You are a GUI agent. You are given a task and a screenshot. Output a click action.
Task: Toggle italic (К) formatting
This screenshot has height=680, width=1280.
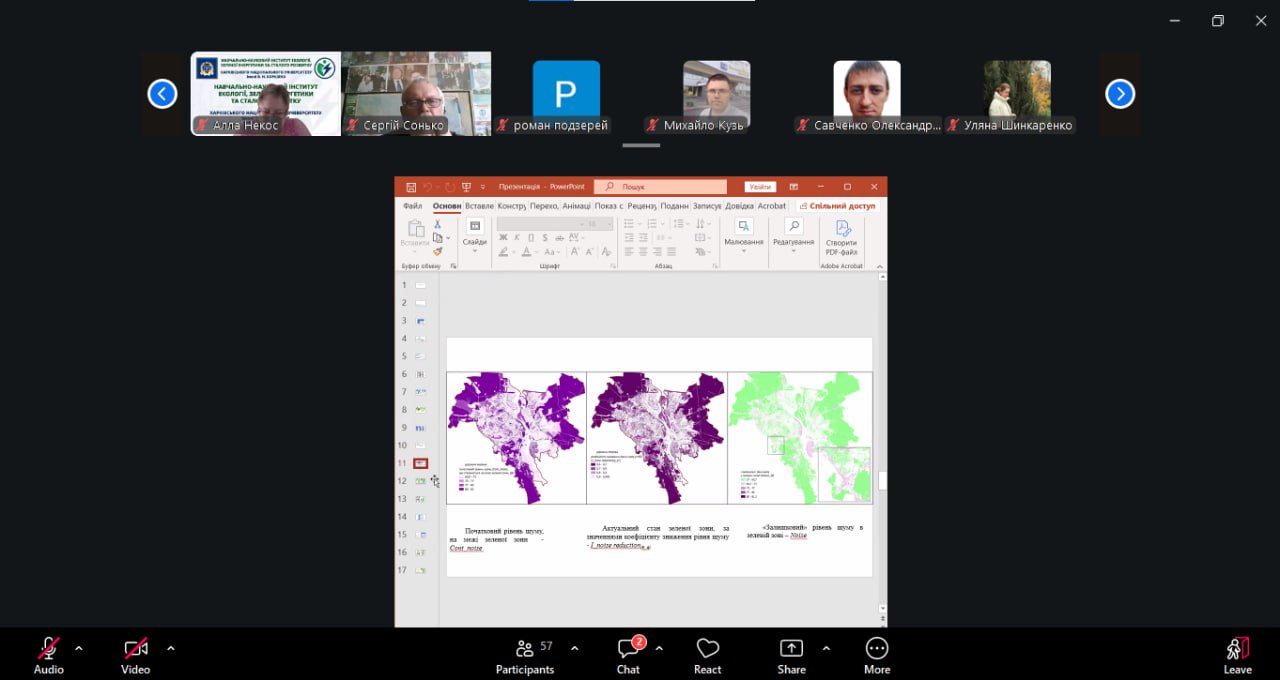pyautogui.click(x=517, y=237)
